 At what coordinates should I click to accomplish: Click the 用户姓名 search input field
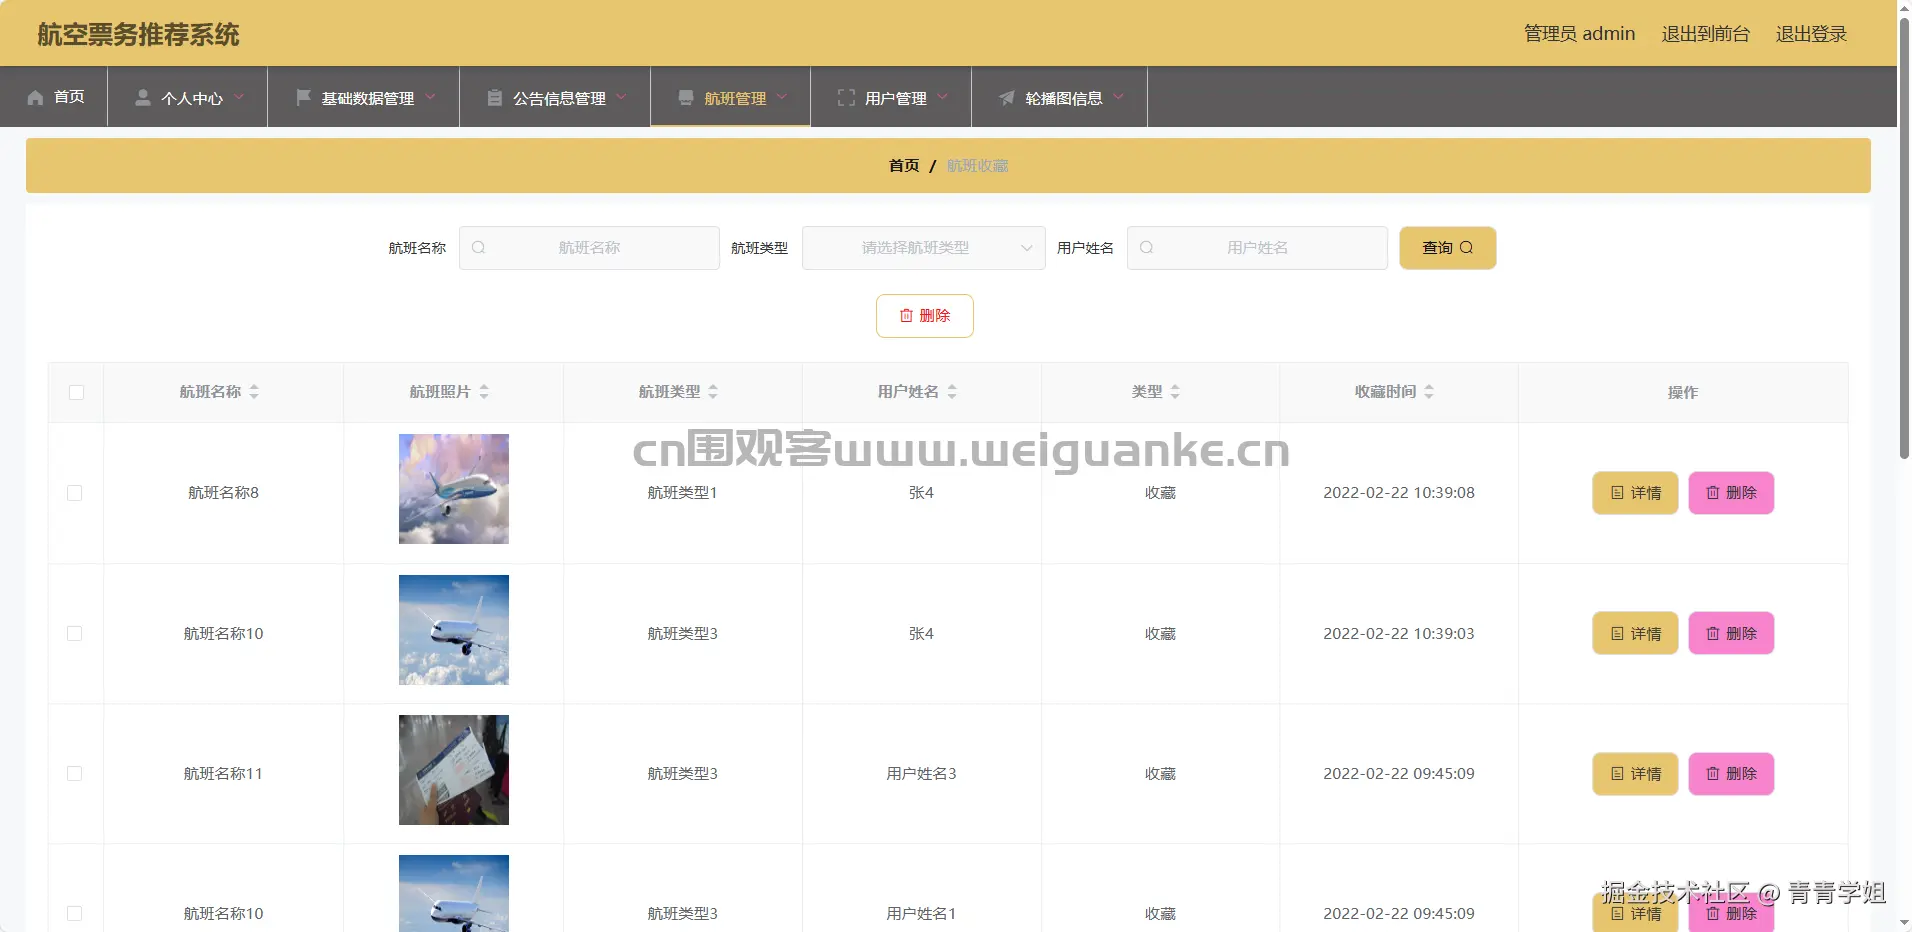click(x=1257, y=248)
